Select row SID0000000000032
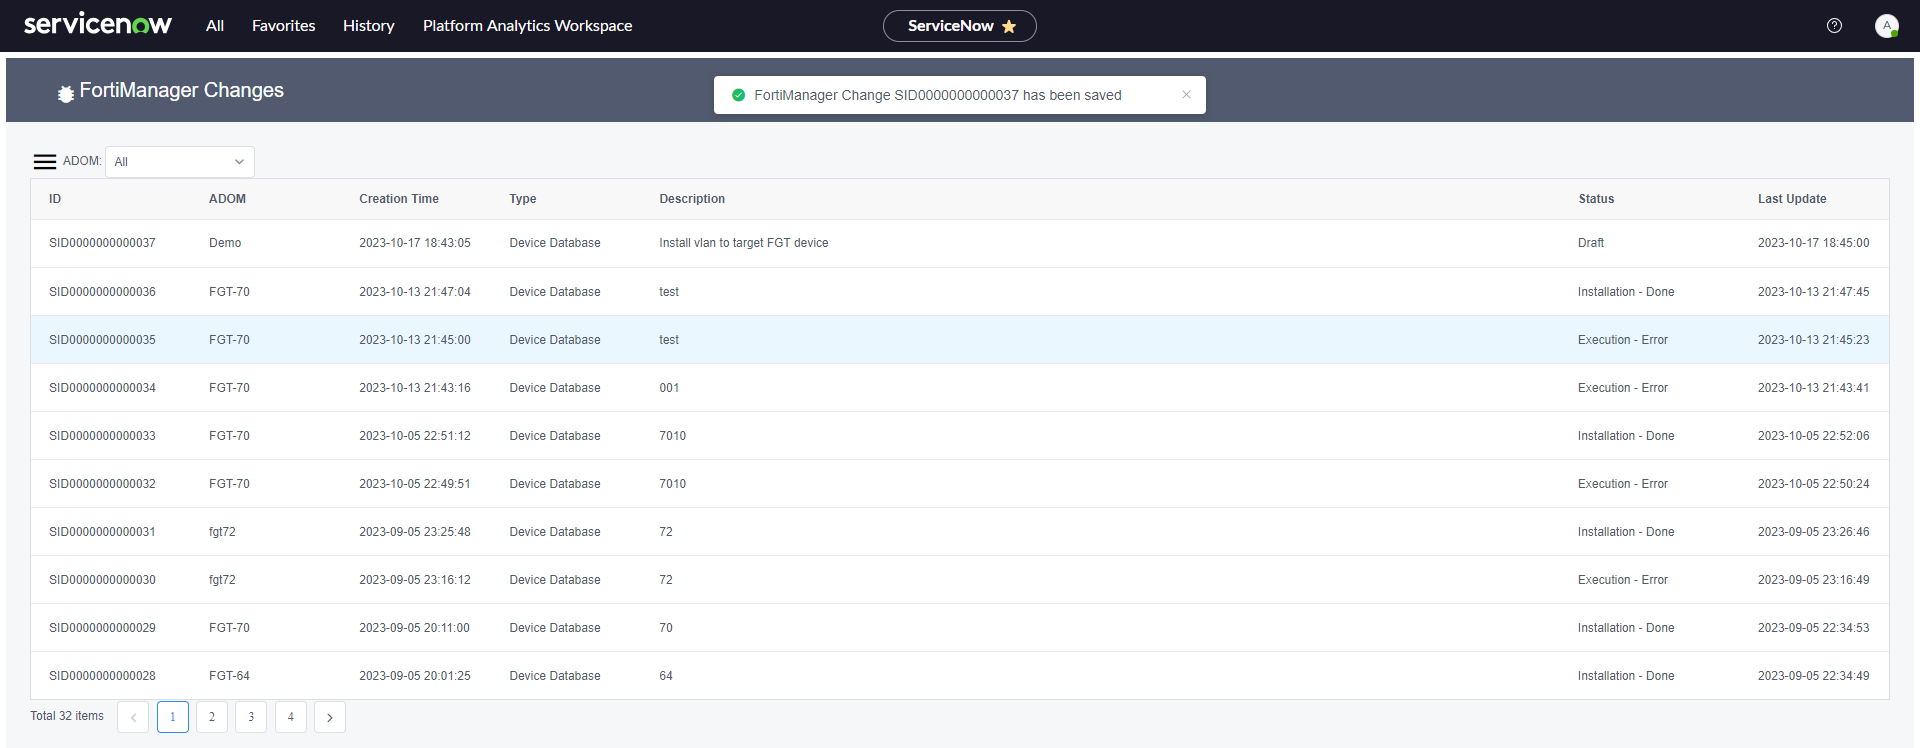 click(960, 484)
